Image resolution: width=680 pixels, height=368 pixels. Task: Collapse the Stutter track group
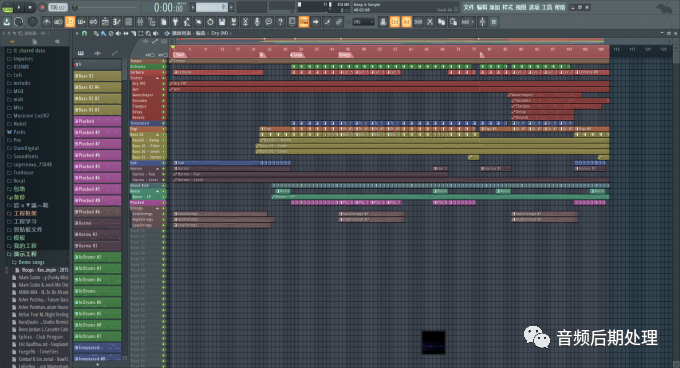157,78
